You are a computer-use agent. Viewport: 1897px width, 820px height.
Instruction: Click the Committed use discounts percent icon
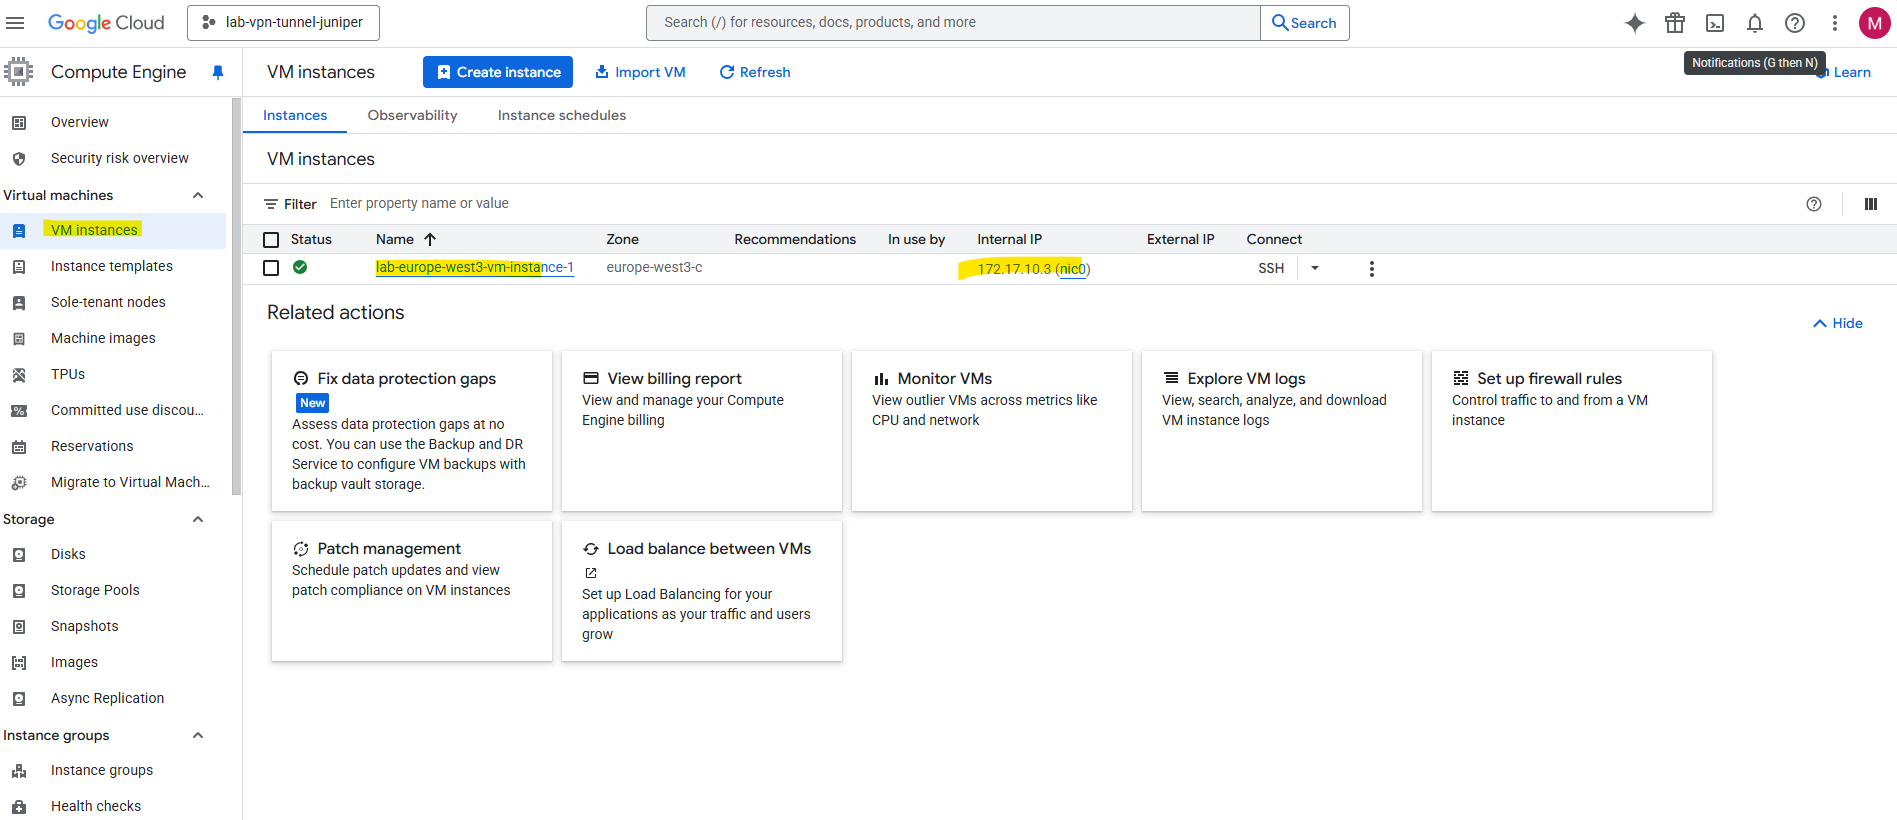point(19,410)
